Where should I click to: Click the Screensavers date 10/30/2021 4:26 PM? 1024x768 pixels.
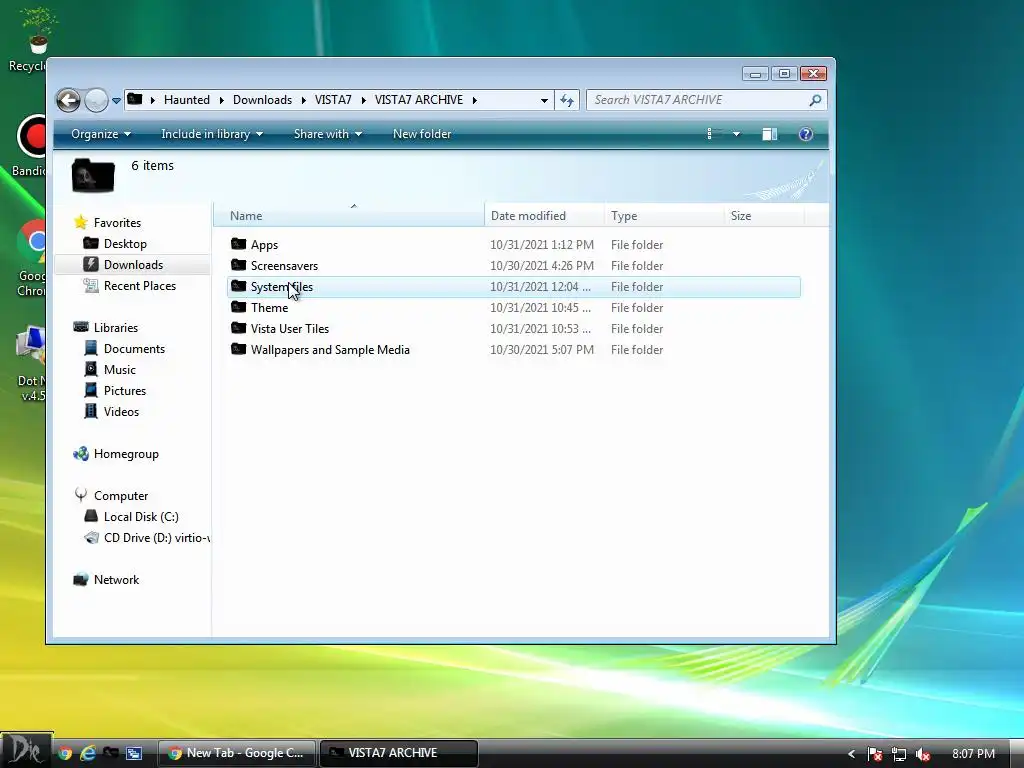542,266
